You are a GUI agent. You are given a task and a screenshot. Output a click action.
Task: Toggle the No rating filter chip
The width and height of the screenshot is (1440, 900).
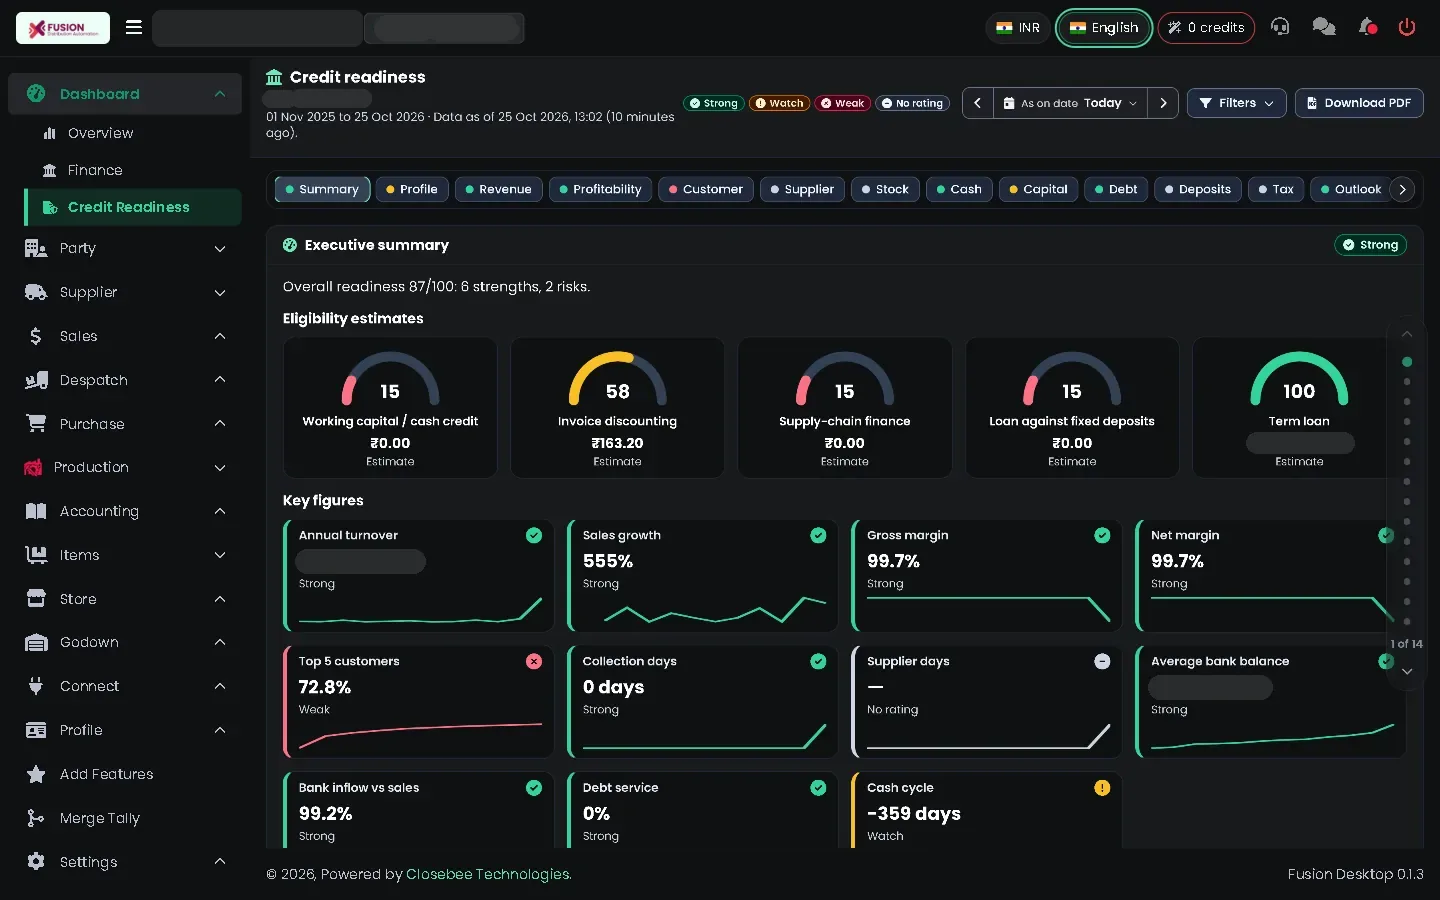pyautogui.click(x=913, y=103)
